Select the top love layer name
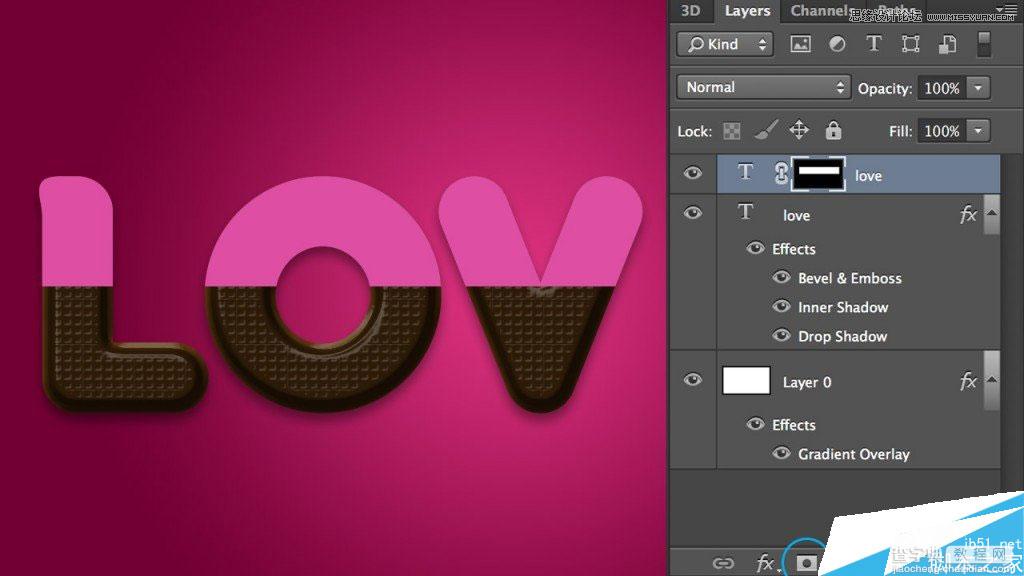The image size is (1024, 576). [868, 176]
